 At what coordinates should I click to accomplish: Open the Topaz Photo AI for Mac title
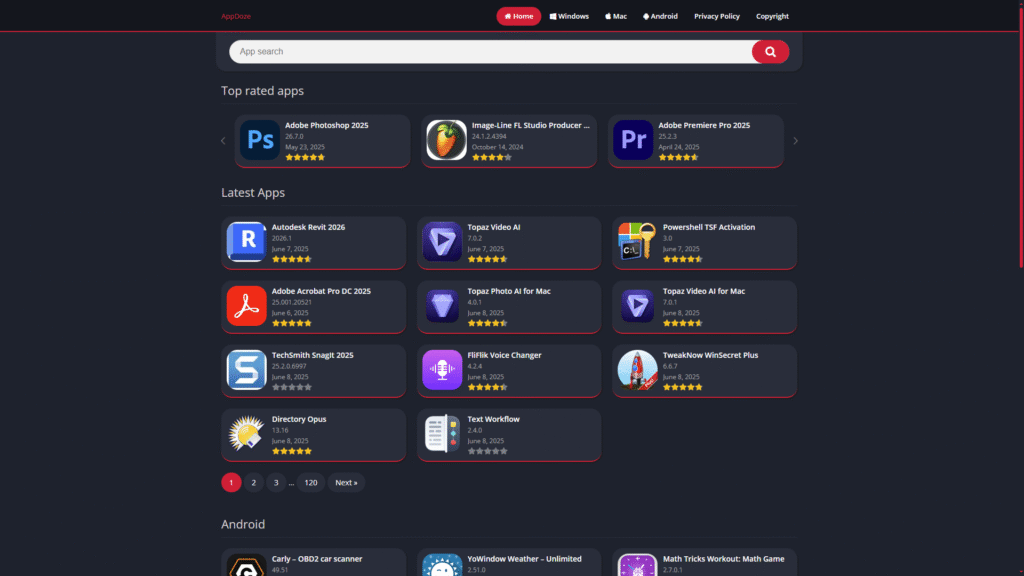click(x=509, y=291)
